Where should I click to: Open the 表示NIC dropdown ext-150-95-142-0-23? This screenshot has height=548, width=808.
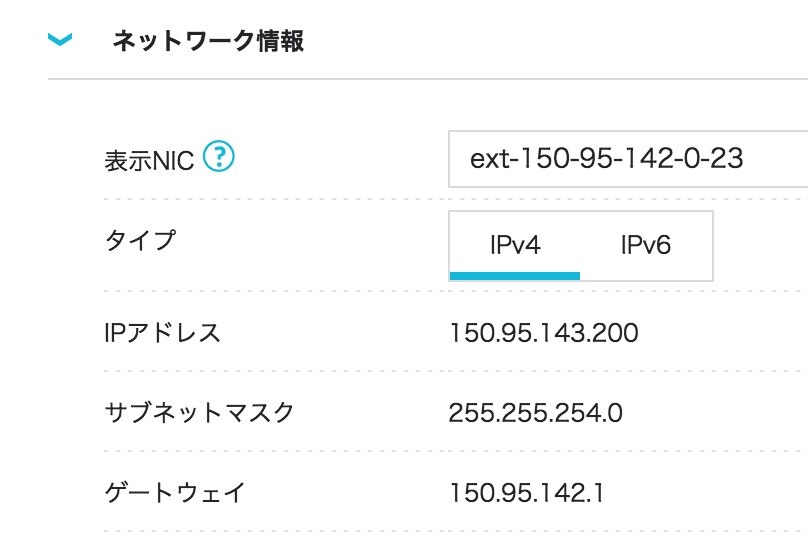(x=628, y=159)
